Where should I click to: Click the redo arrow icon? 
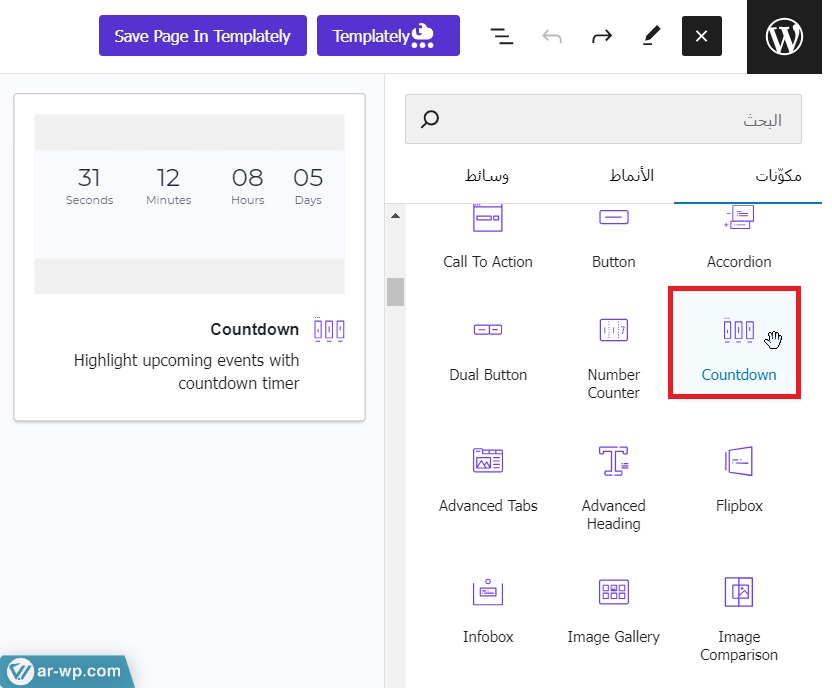coord(601,36)
